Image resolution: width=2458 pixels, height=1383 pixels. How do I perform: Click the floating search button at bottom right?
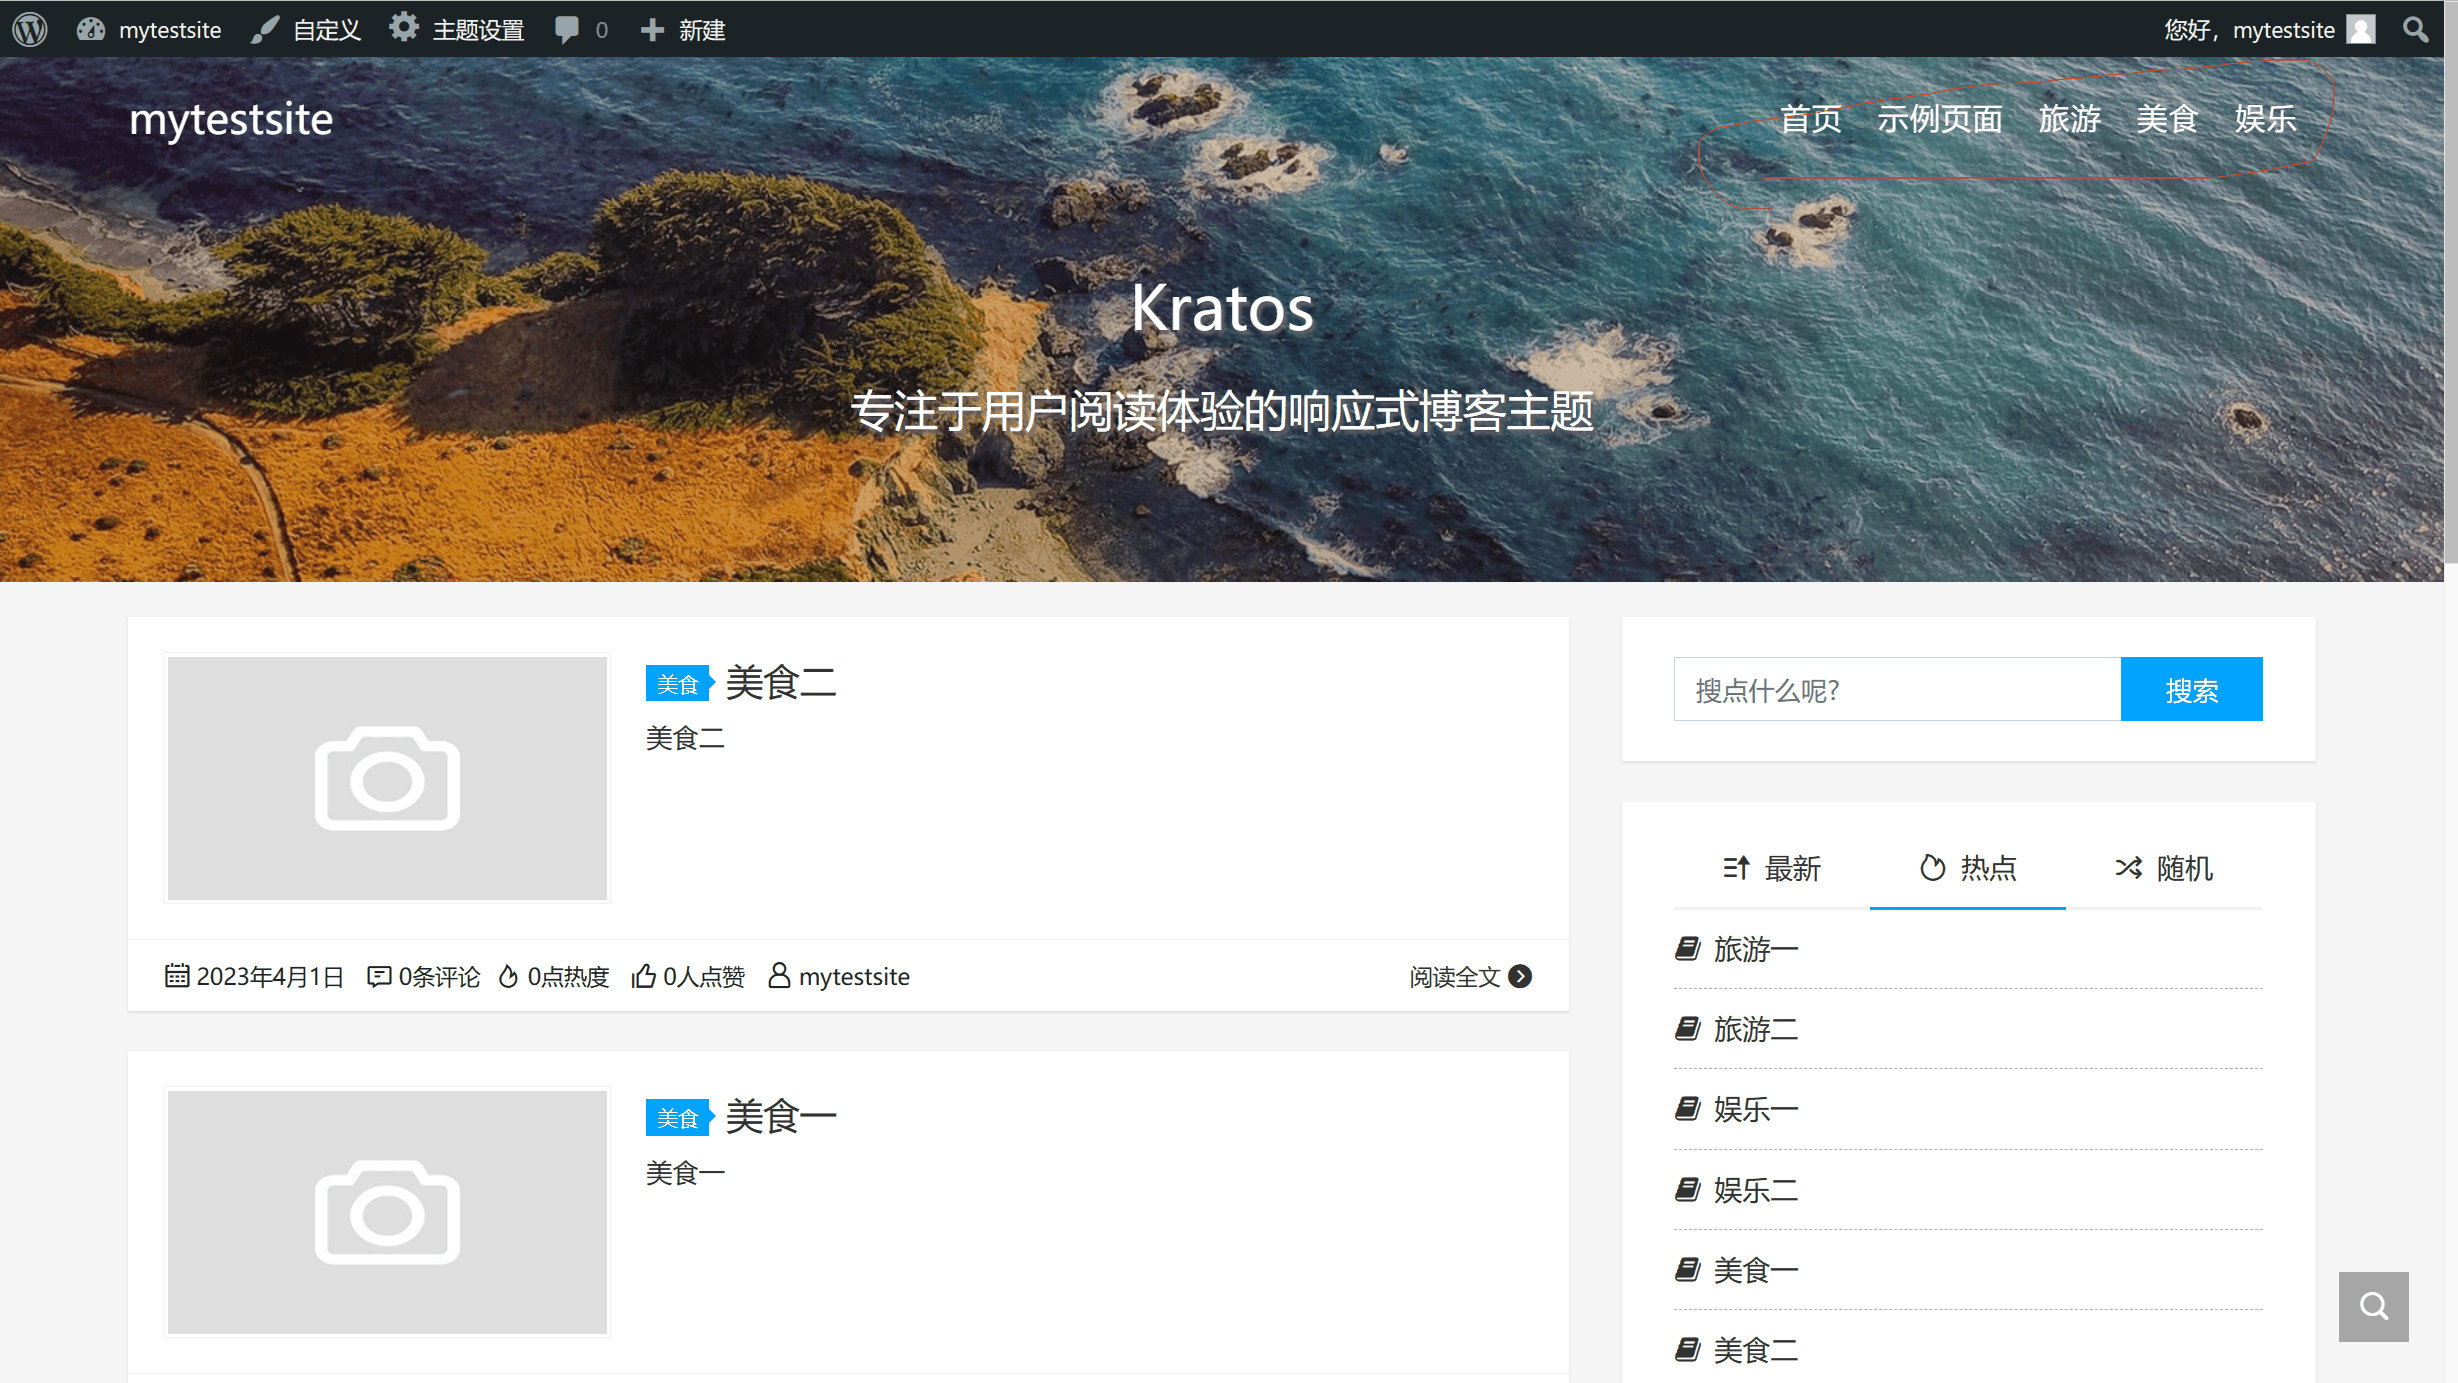click(2373, 1306)
